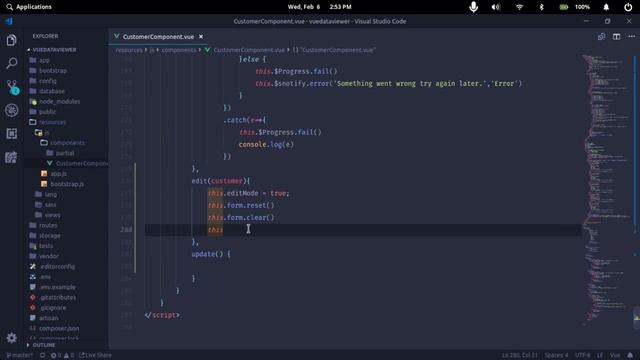Collapse the components folder
Image resolution: width=640 pixels, height=360 pixels.
[x=67, y=143]
